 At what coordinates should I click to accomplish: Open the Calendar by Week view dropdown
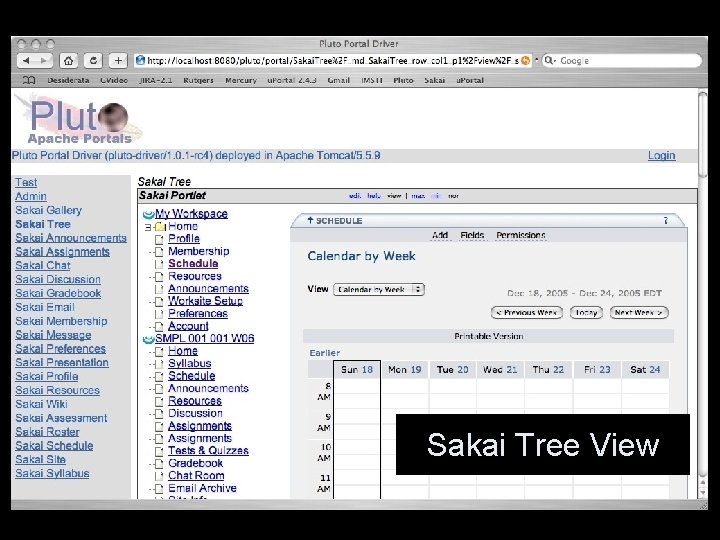point(379,290)
